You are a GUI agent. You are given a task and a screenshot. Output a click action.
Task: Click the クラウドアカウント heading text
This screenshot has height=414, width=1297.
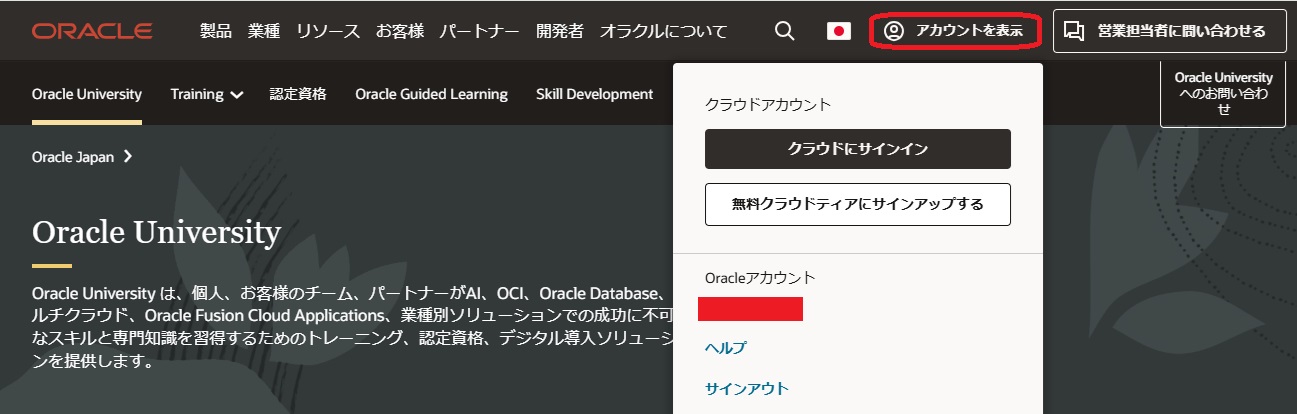point(768,104)
